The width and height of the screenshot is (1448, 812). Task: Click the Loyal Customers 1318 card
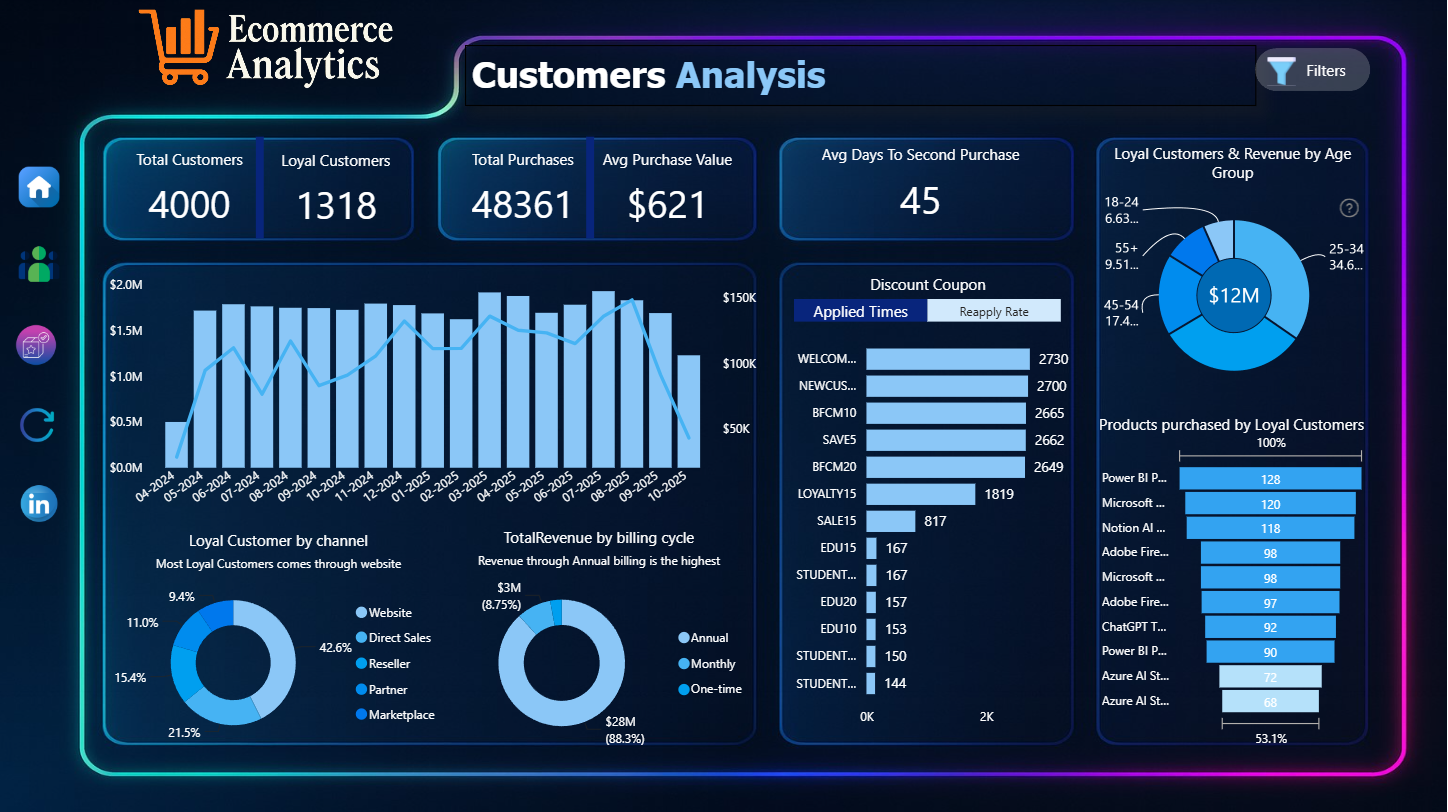(x=336, y=189)
